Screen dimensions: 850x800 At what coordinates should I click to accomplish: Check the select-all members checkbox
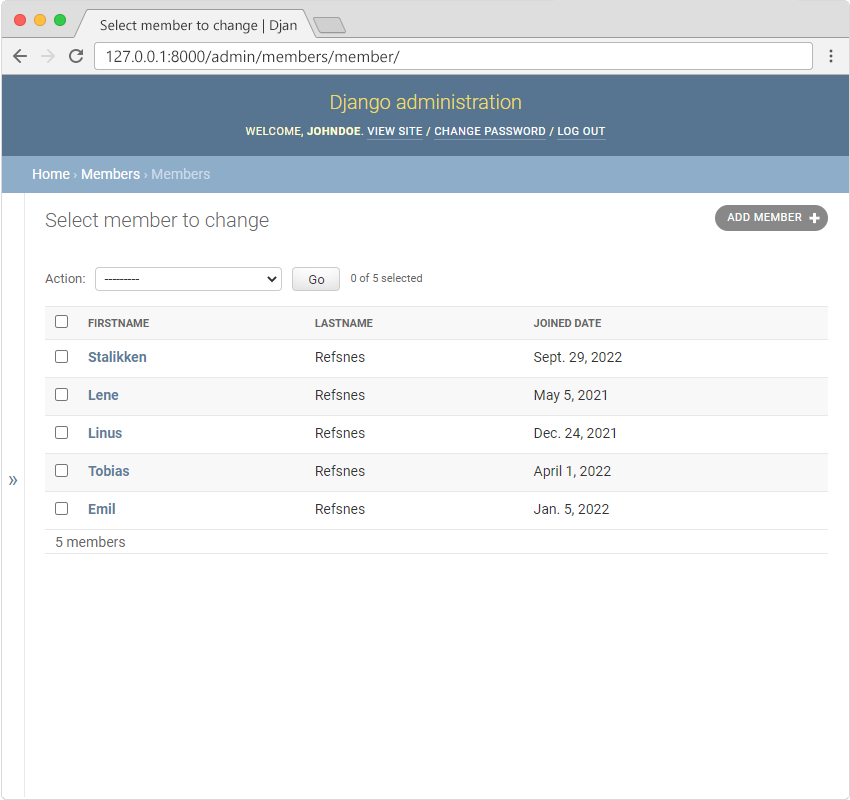[x=61, y=321]
